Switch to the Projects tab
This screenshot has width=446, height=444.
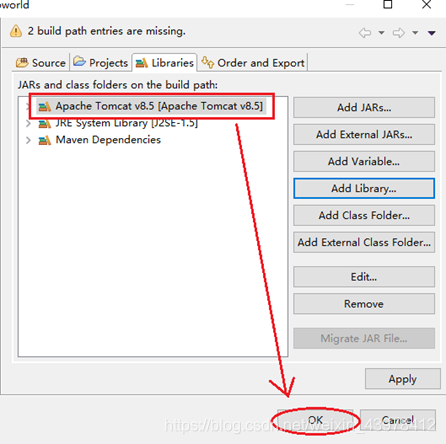coord(101,63)
